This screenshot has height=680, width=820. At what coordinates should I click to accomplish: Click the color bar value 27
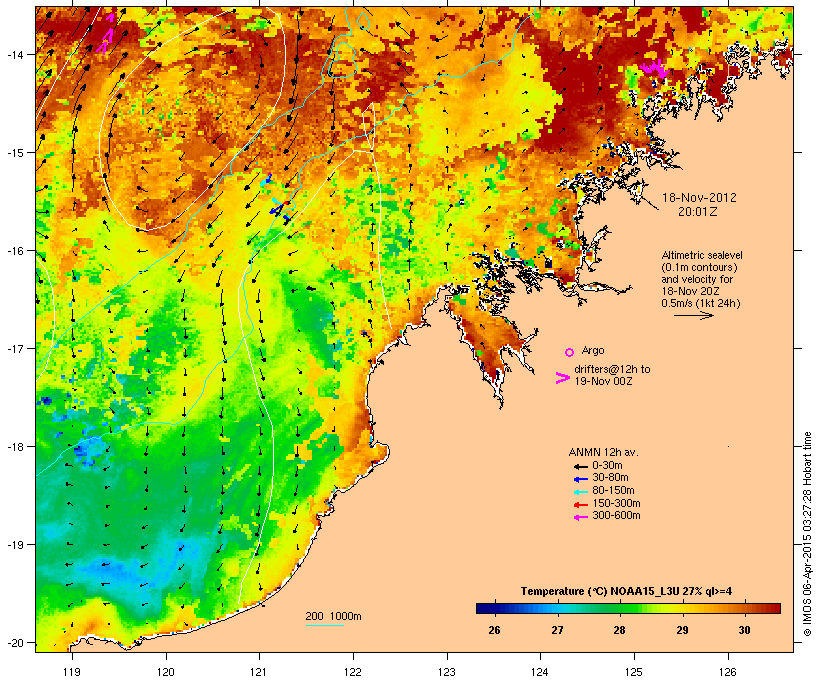pyautogui.click(x=557, y=630)
